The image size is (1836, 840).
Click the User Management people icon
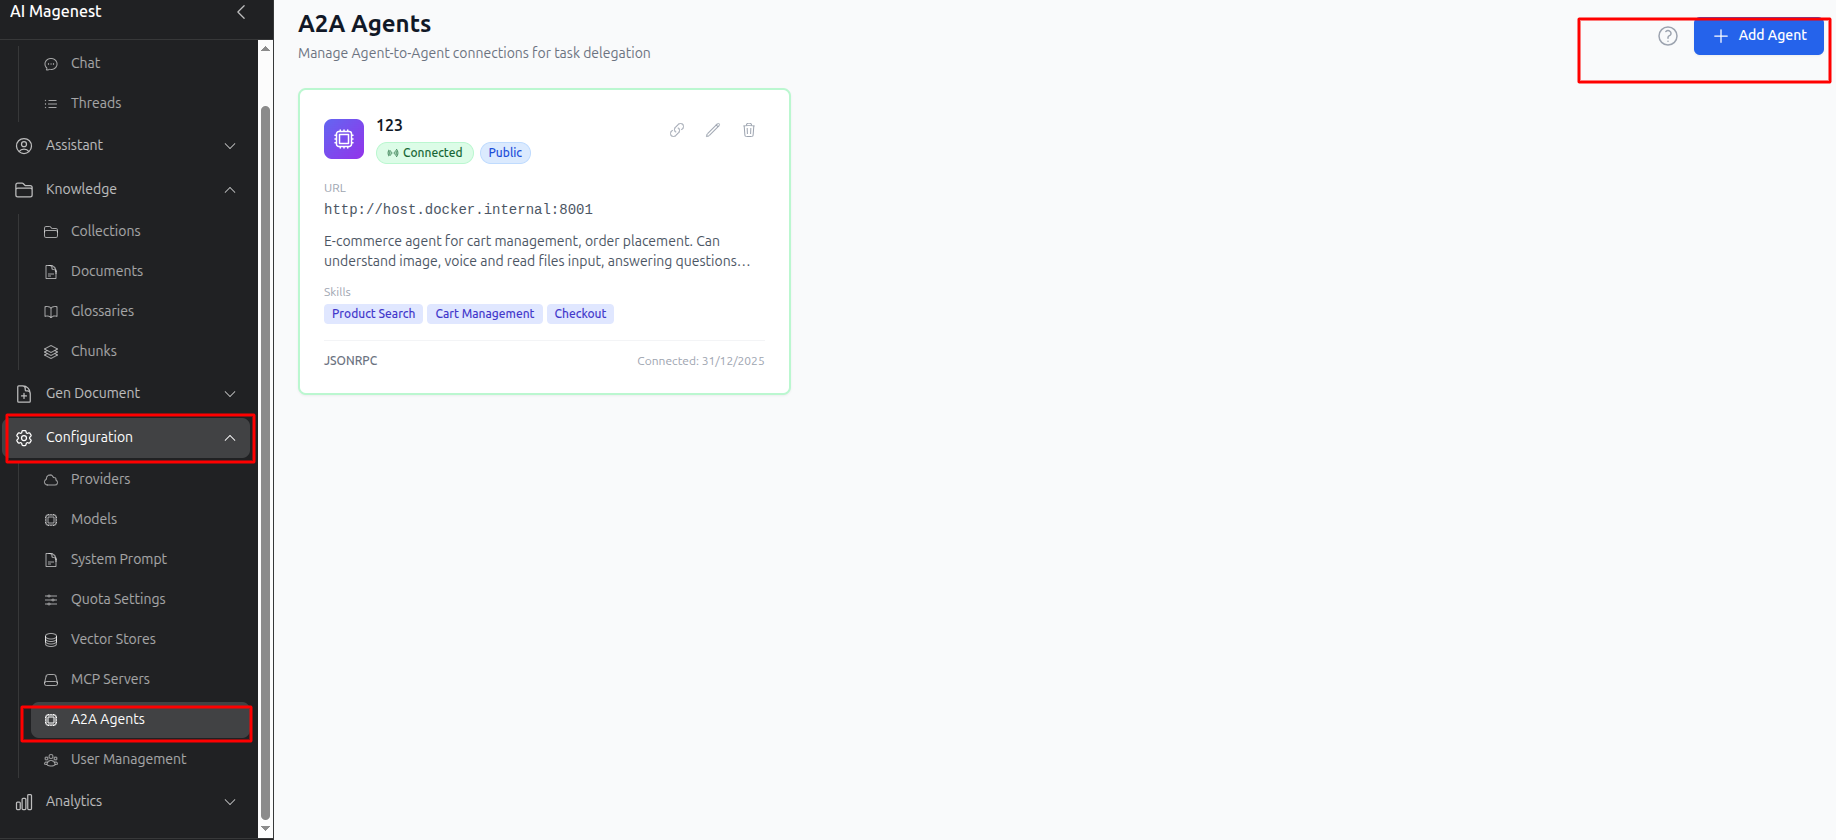51,760
